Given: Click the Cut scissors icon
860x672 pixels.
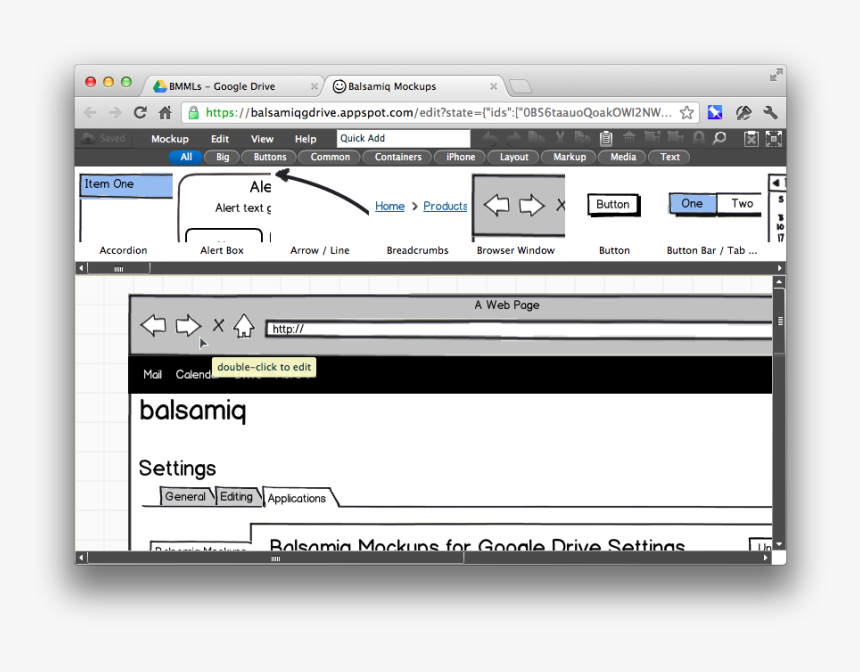Looking at the screenshot, I should tap(559, 138).
